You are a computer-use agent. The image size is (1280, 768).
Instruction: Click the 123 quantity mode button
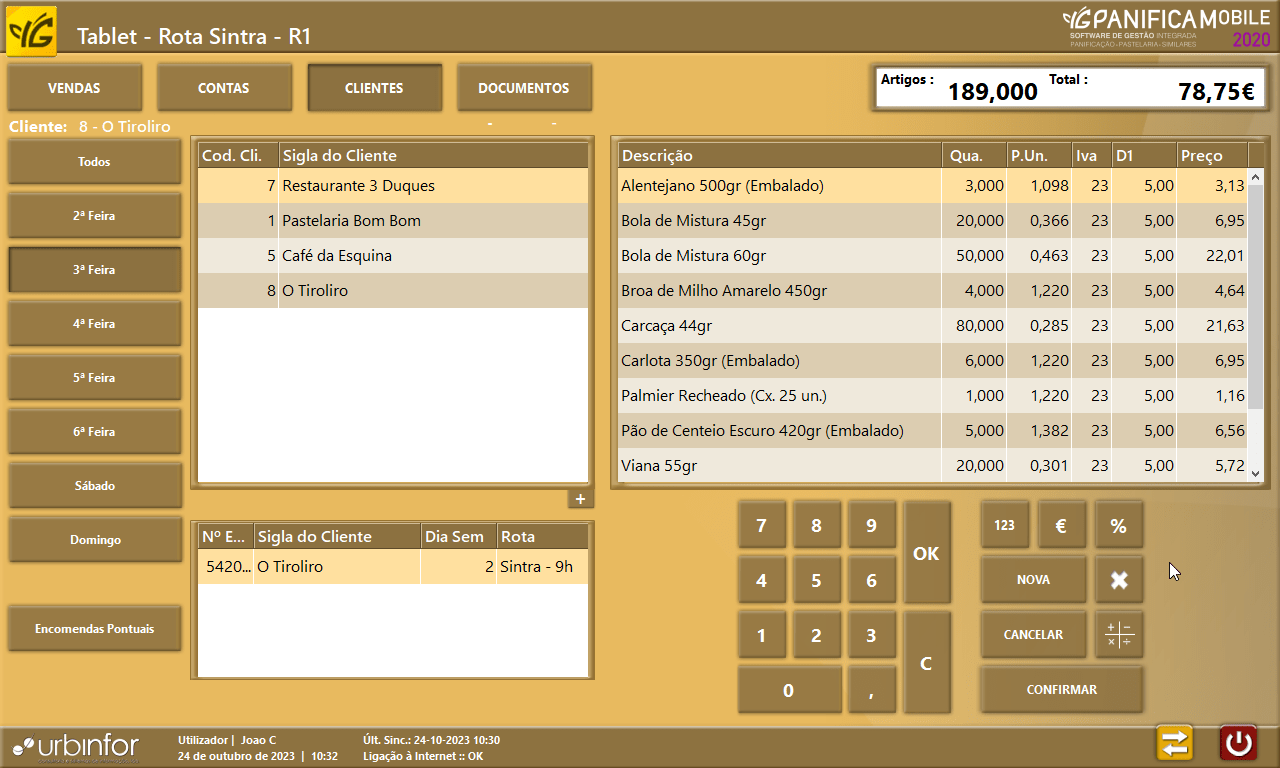1005,525
